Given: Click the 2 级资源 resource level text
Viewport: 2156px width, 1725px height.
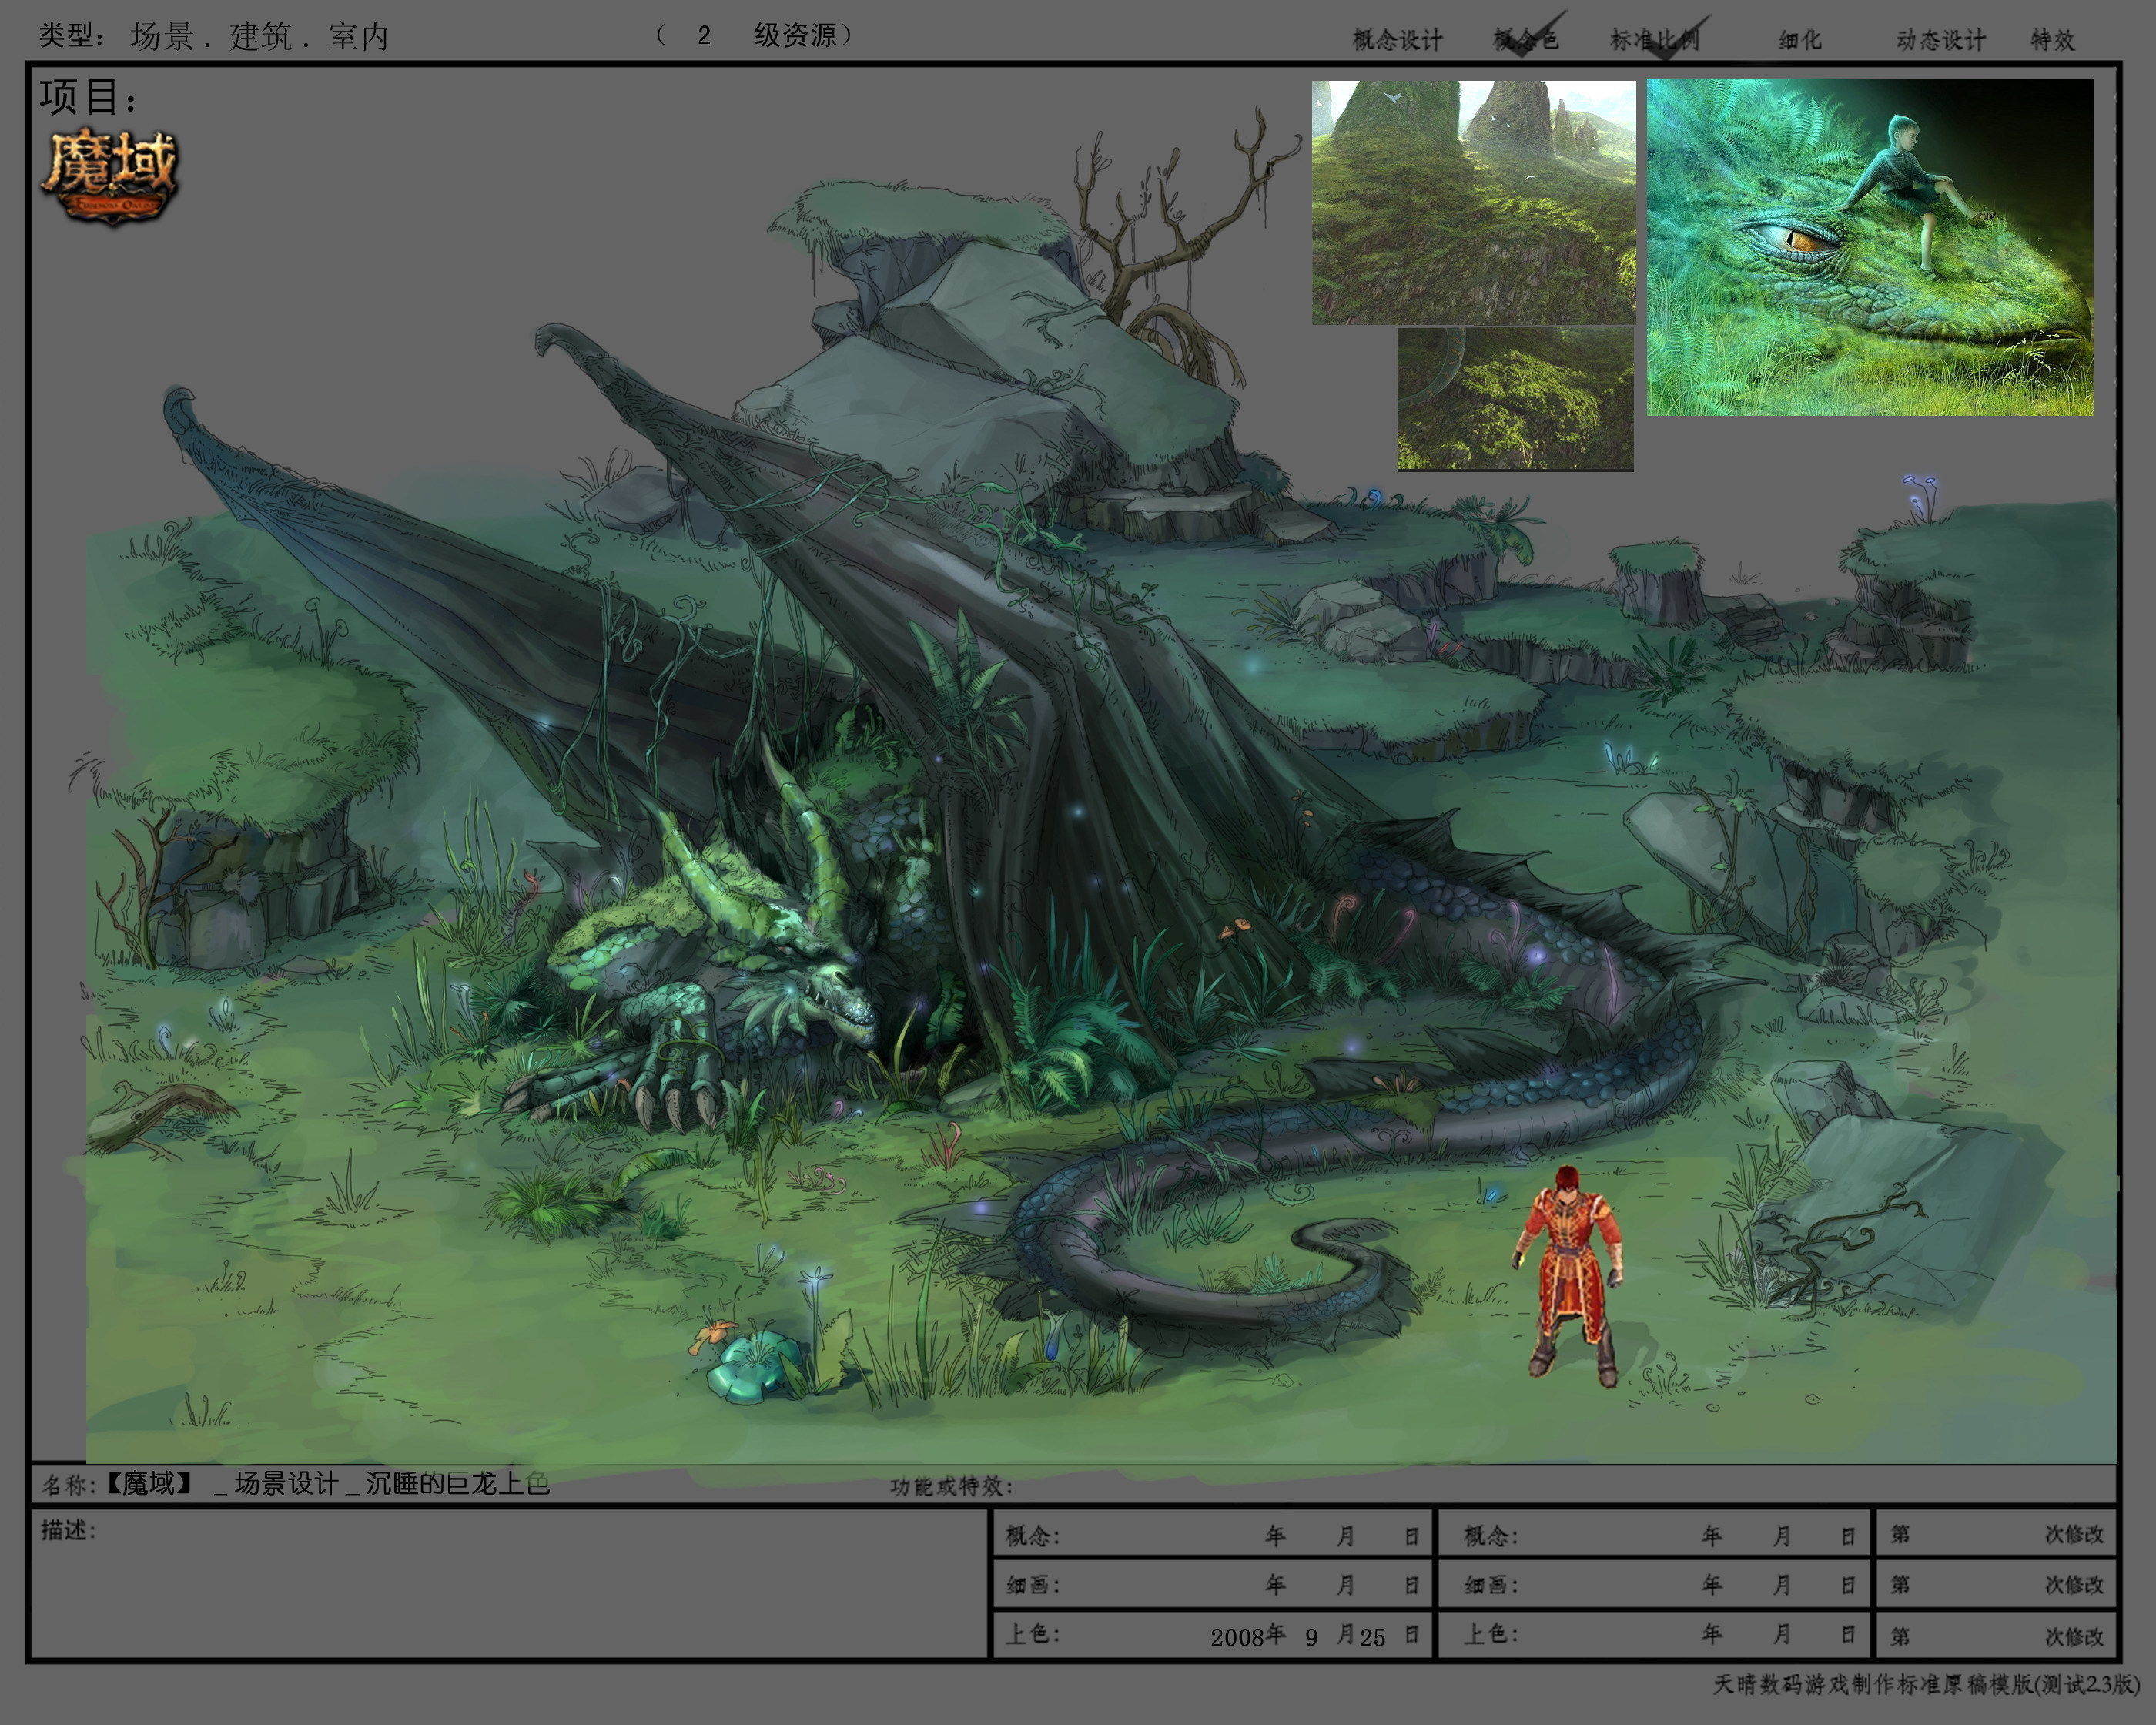Looking at the screenshot, I should [x=755, y=35].
